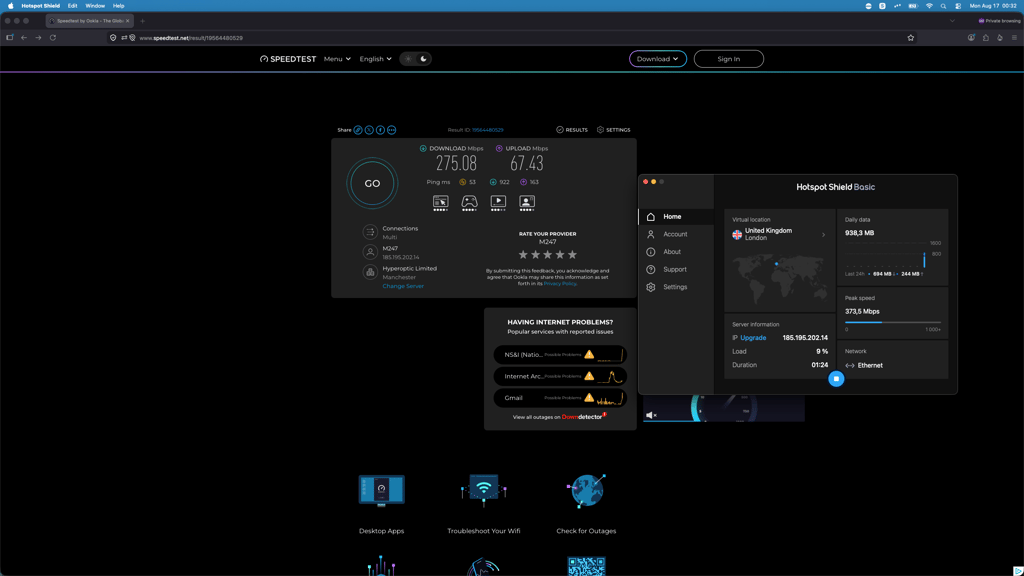This screenshot has width=1024, height=576.
Task: Click the Downdetector link
Action: 583,417
